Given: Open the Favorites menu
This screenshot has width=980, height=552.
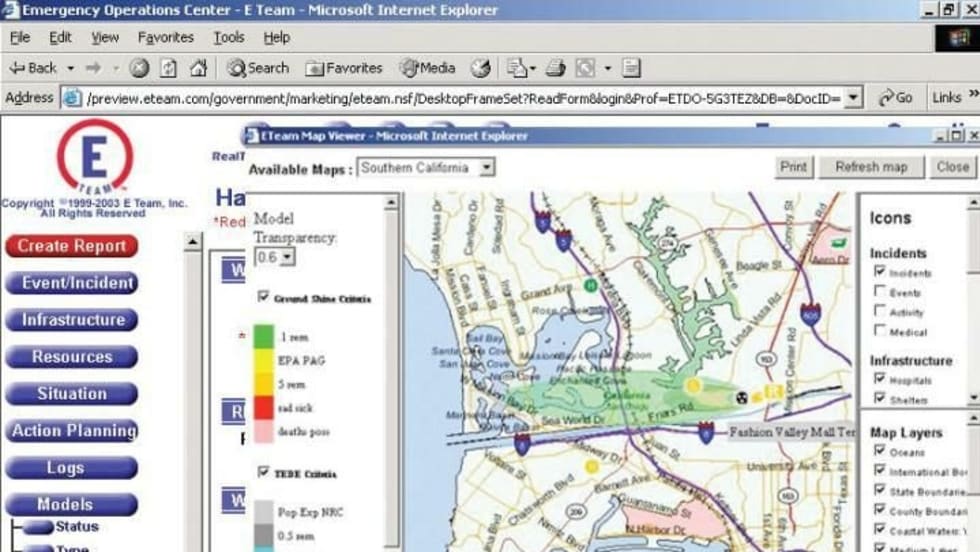Looking at the screenshot, I should [166, 37].
